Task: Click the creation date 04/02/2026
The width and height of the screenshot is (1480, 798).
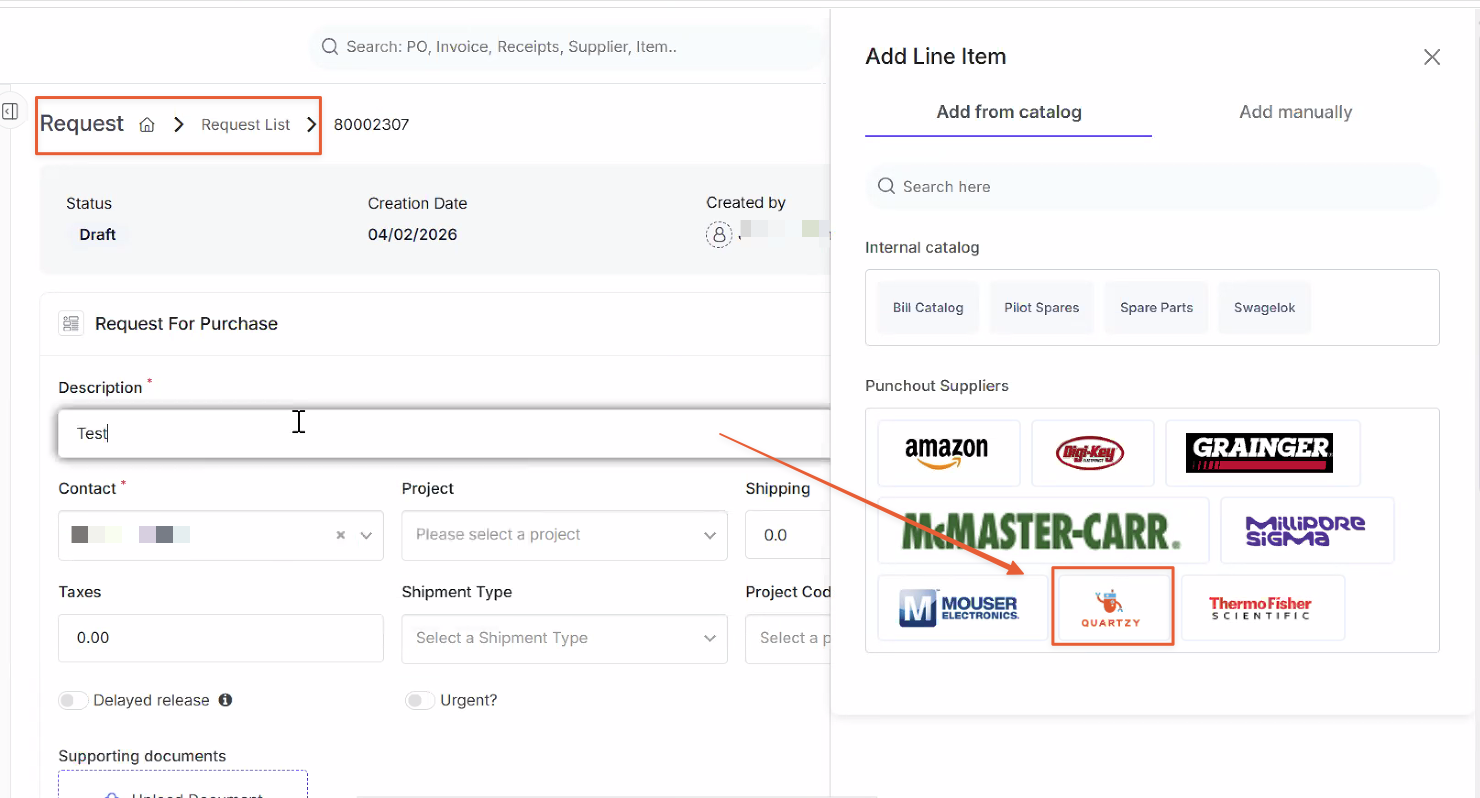Action: click(413, 235)
